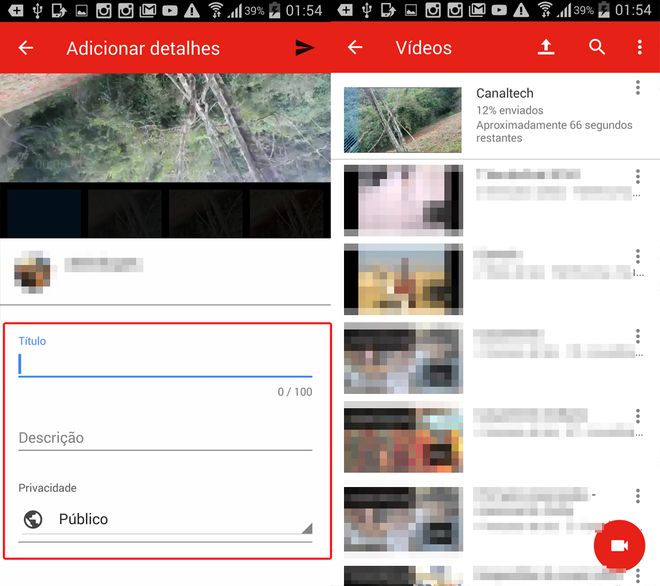Open search in the Vídeos toolbar

click(597, 47)
